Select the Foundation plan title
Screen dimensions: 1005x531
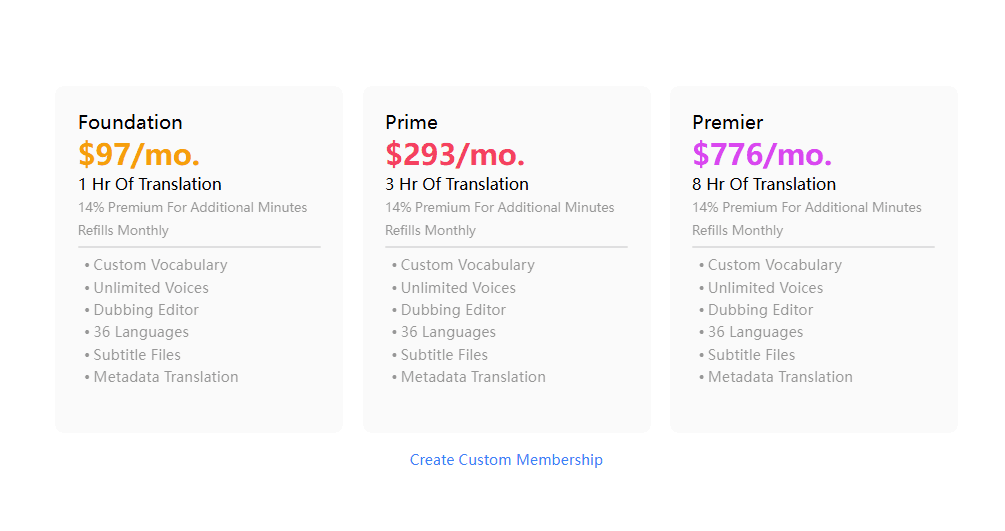click(x=130, y=123)
